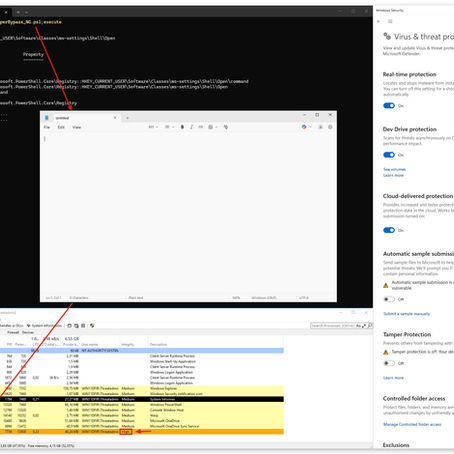Select the Microsoft OneDrive Sync Service row

tap(142, 426)
